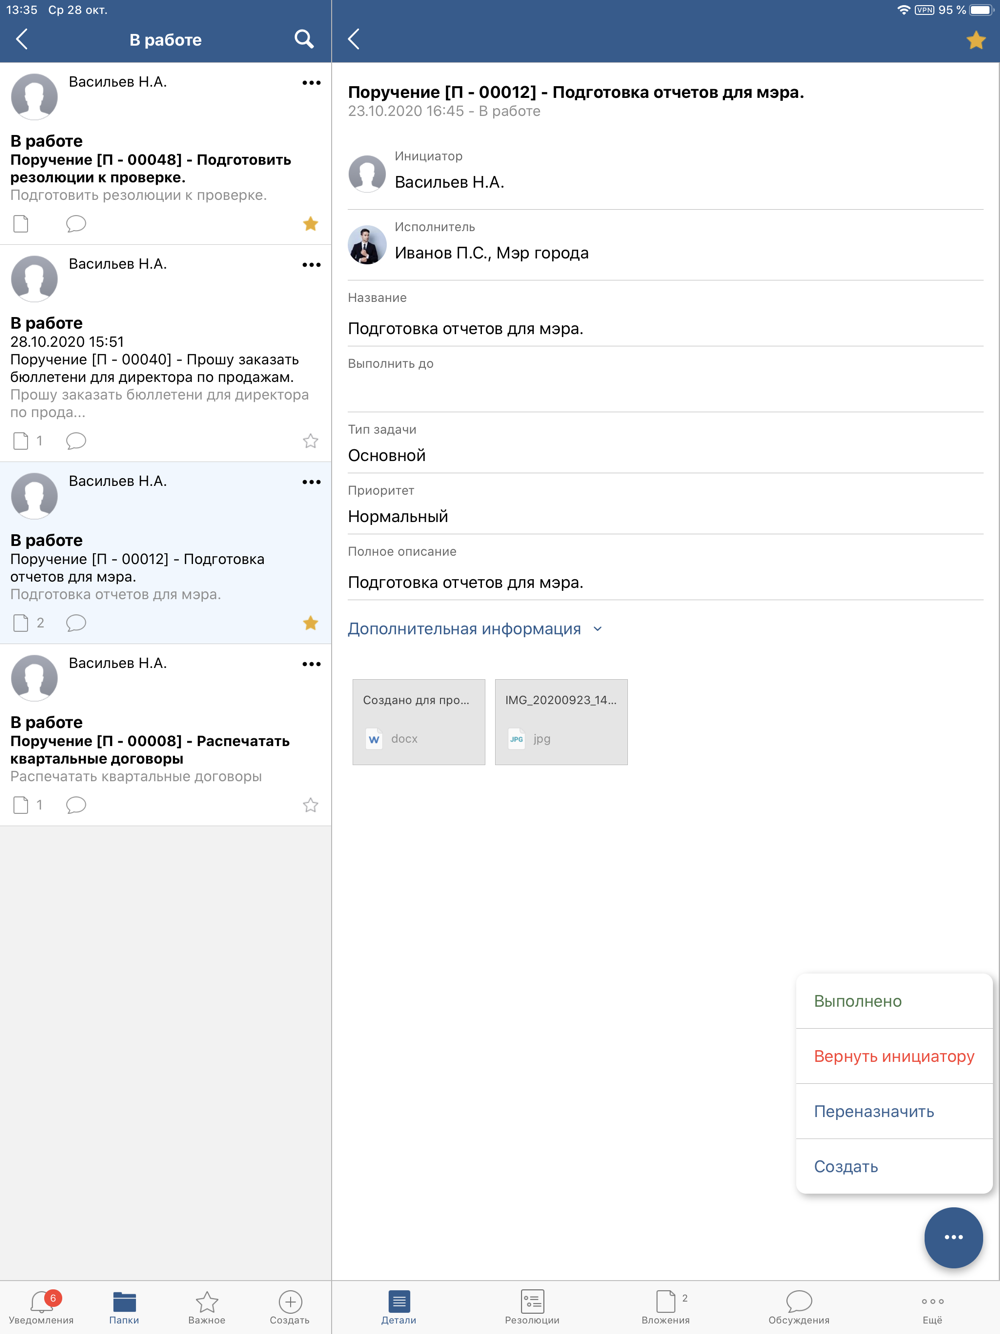1000x1334 pixels.
Task: Open Уведомления tab with badge
Action: (x=41, y=1307)
